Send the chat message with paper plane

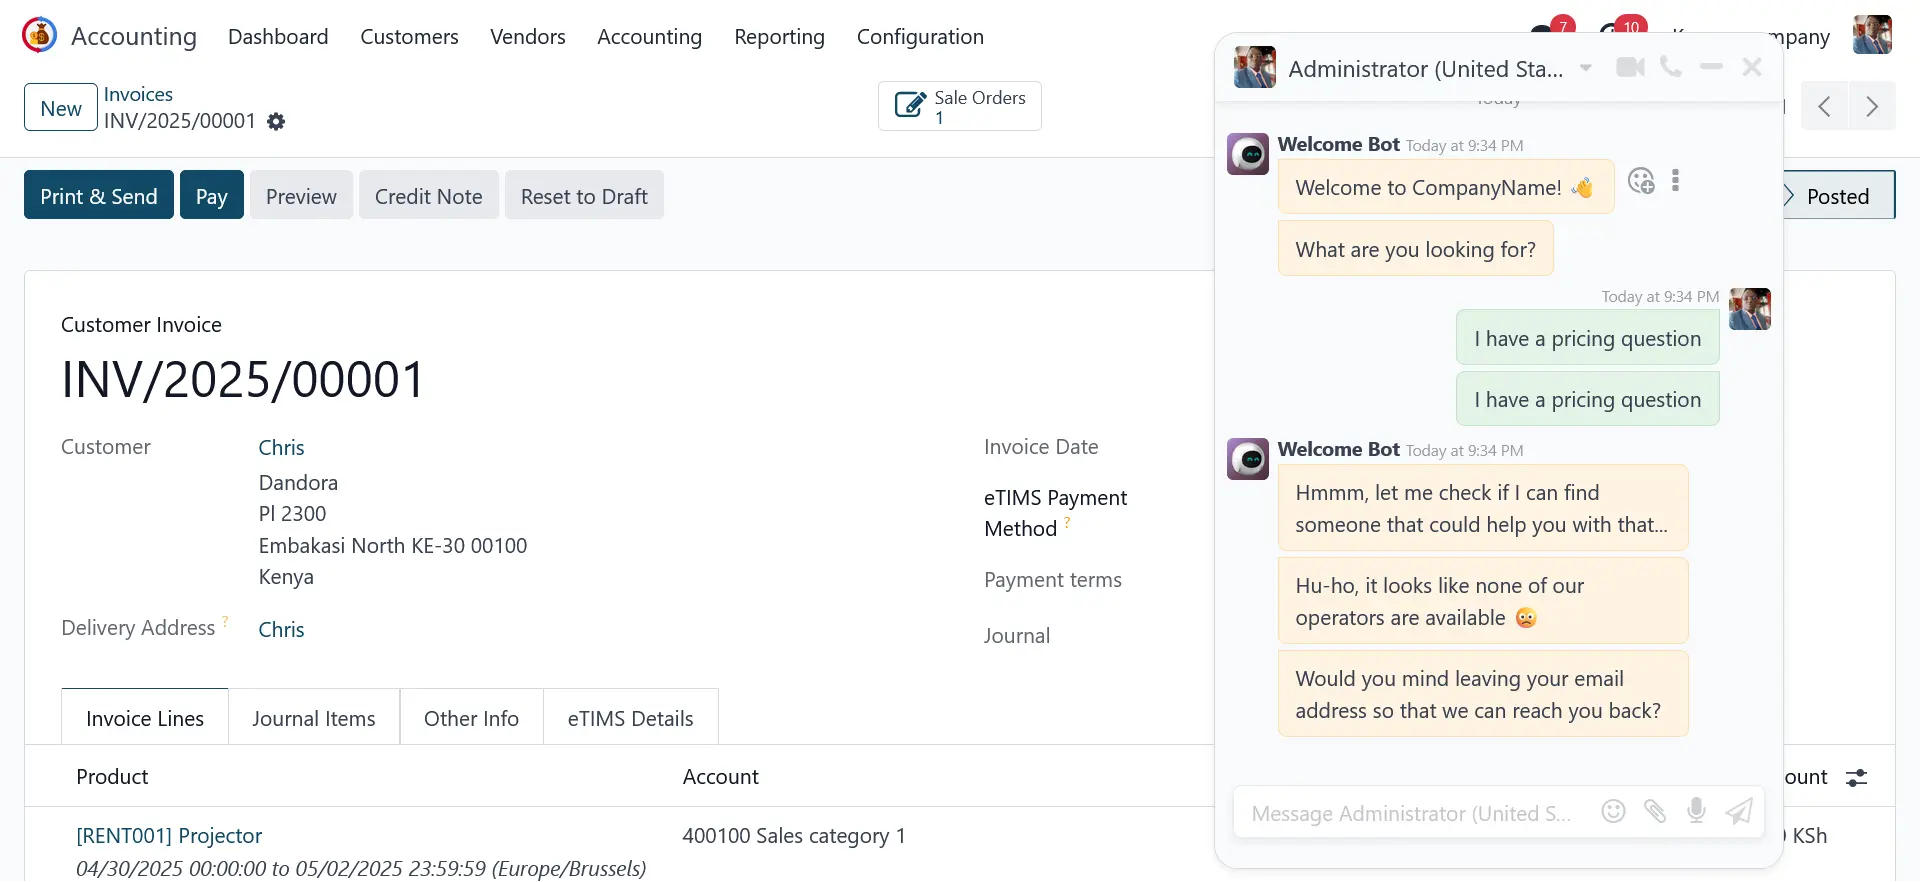pos(1739,811)
